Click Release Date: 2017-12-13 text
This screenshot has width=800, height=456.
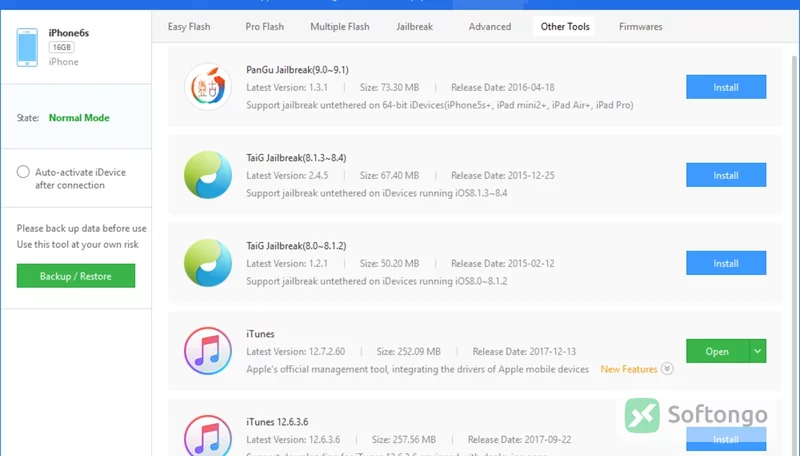click(x=524, y=351)
